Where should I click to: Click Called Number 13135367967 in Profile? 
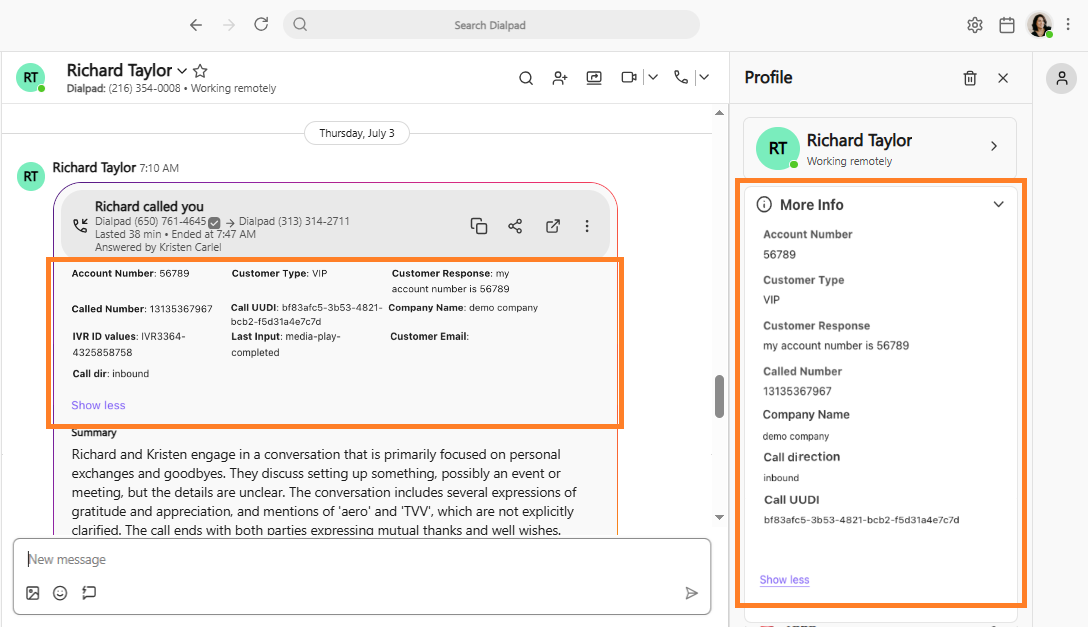tap(797, 391)
